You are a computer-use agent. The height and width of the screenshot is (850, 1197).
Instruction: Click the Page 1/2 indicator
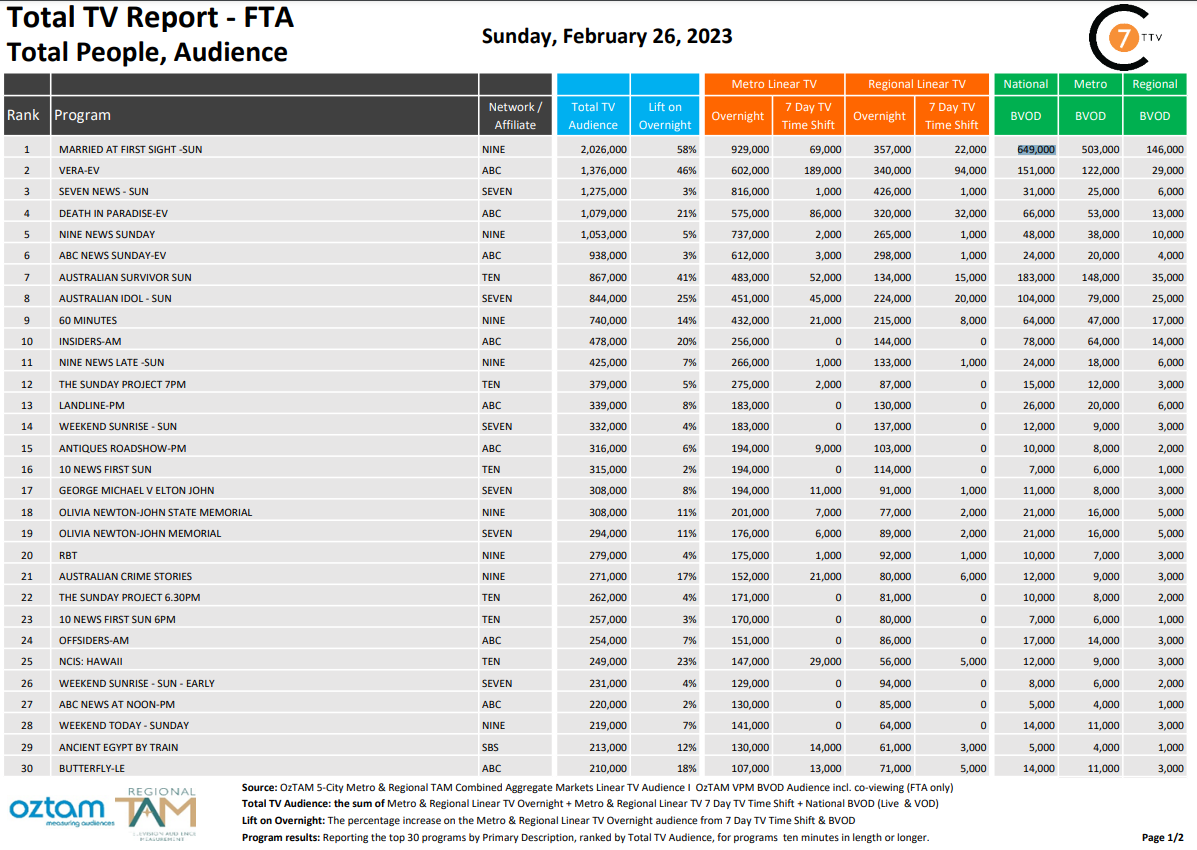point(1162,838)
